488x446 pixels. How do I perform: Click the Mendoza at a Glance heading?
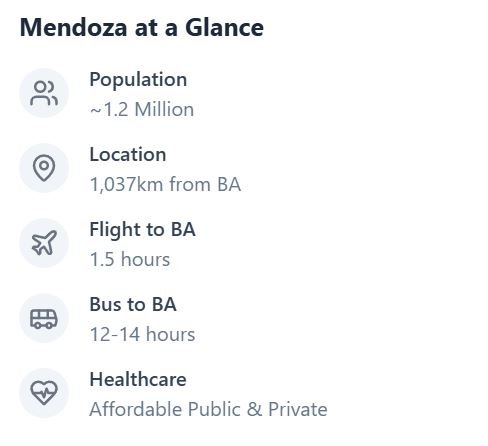[x=142, y=28]
